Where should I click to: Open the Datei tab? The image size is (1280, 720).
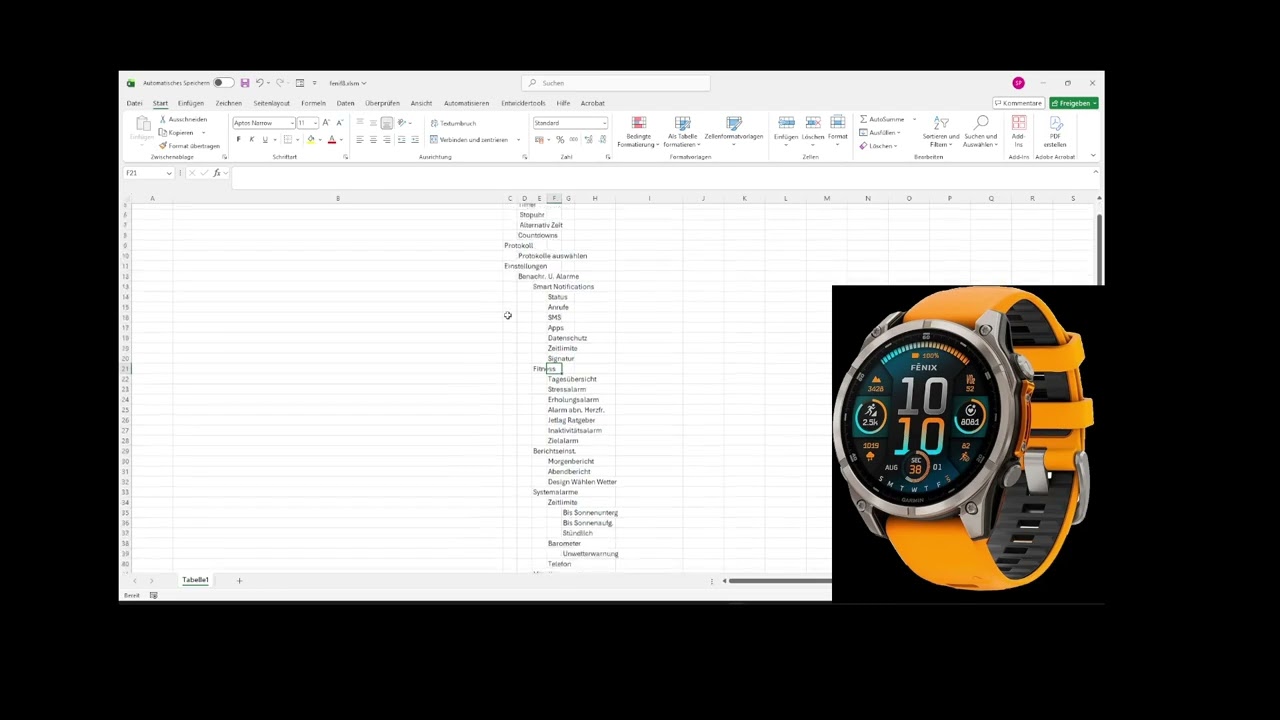tap(134, 103)
